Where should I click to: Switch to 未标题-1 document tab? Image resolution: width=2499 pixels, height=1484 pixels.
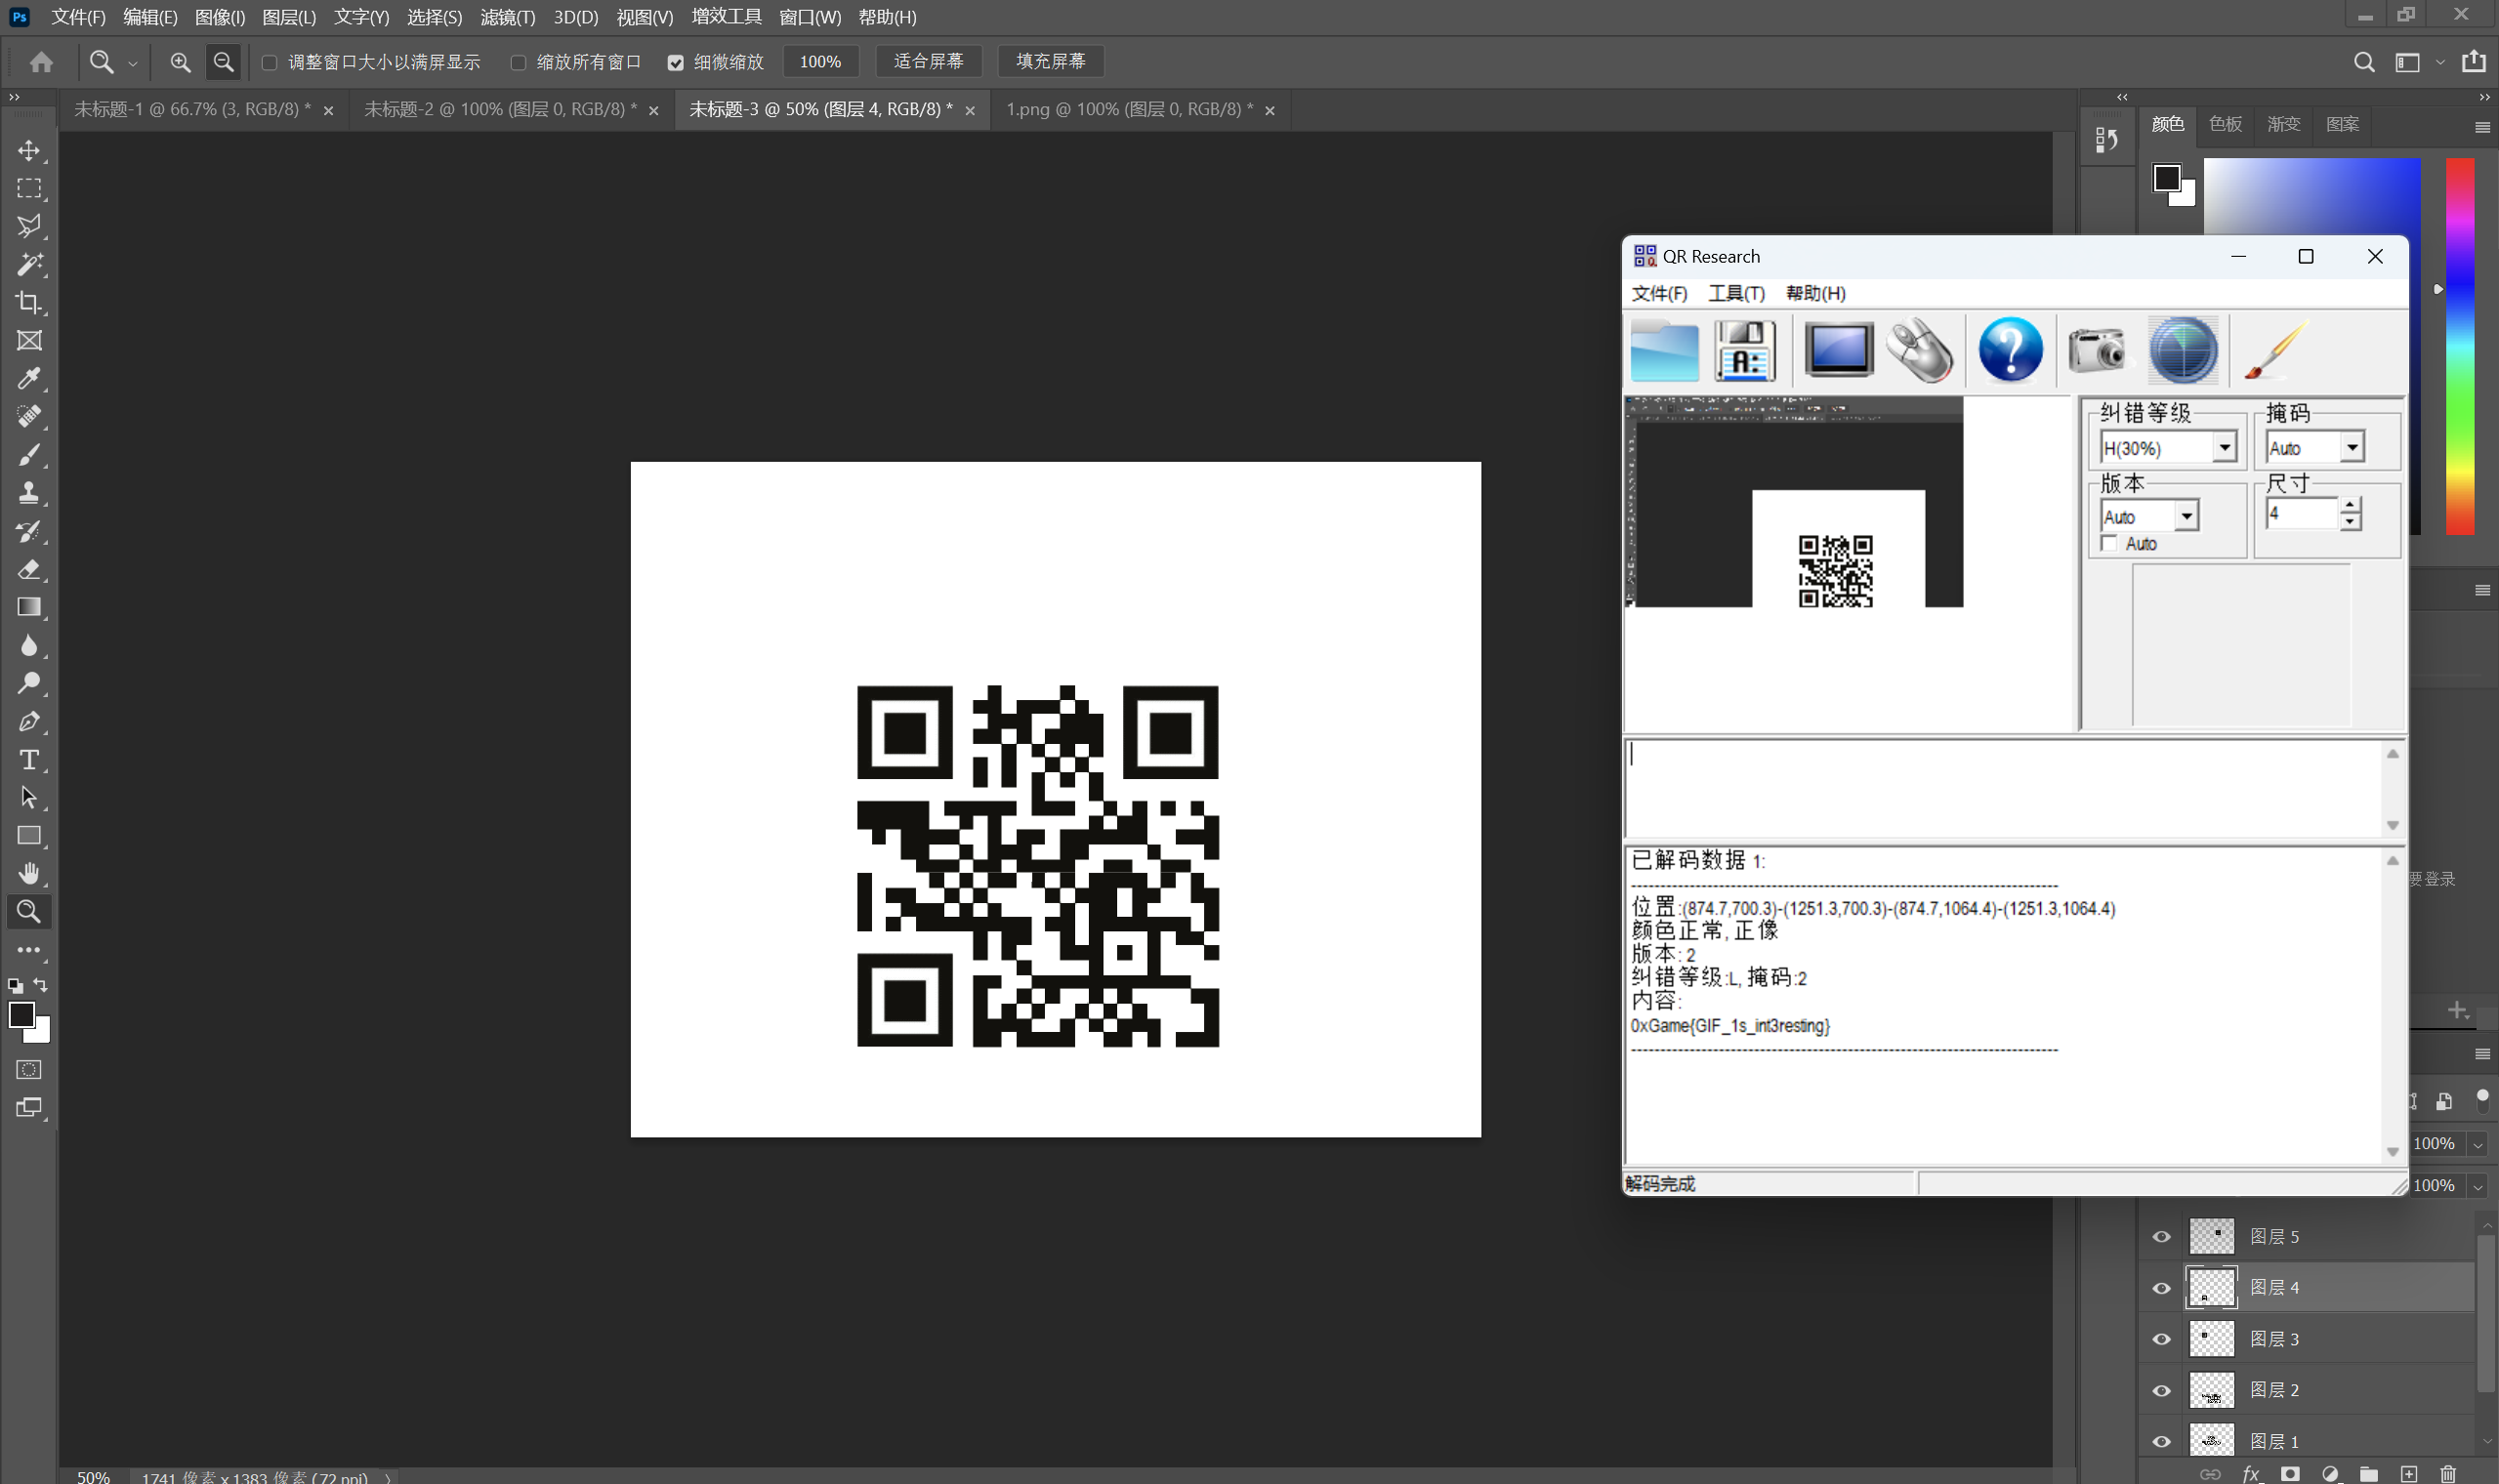click(192, 109)
